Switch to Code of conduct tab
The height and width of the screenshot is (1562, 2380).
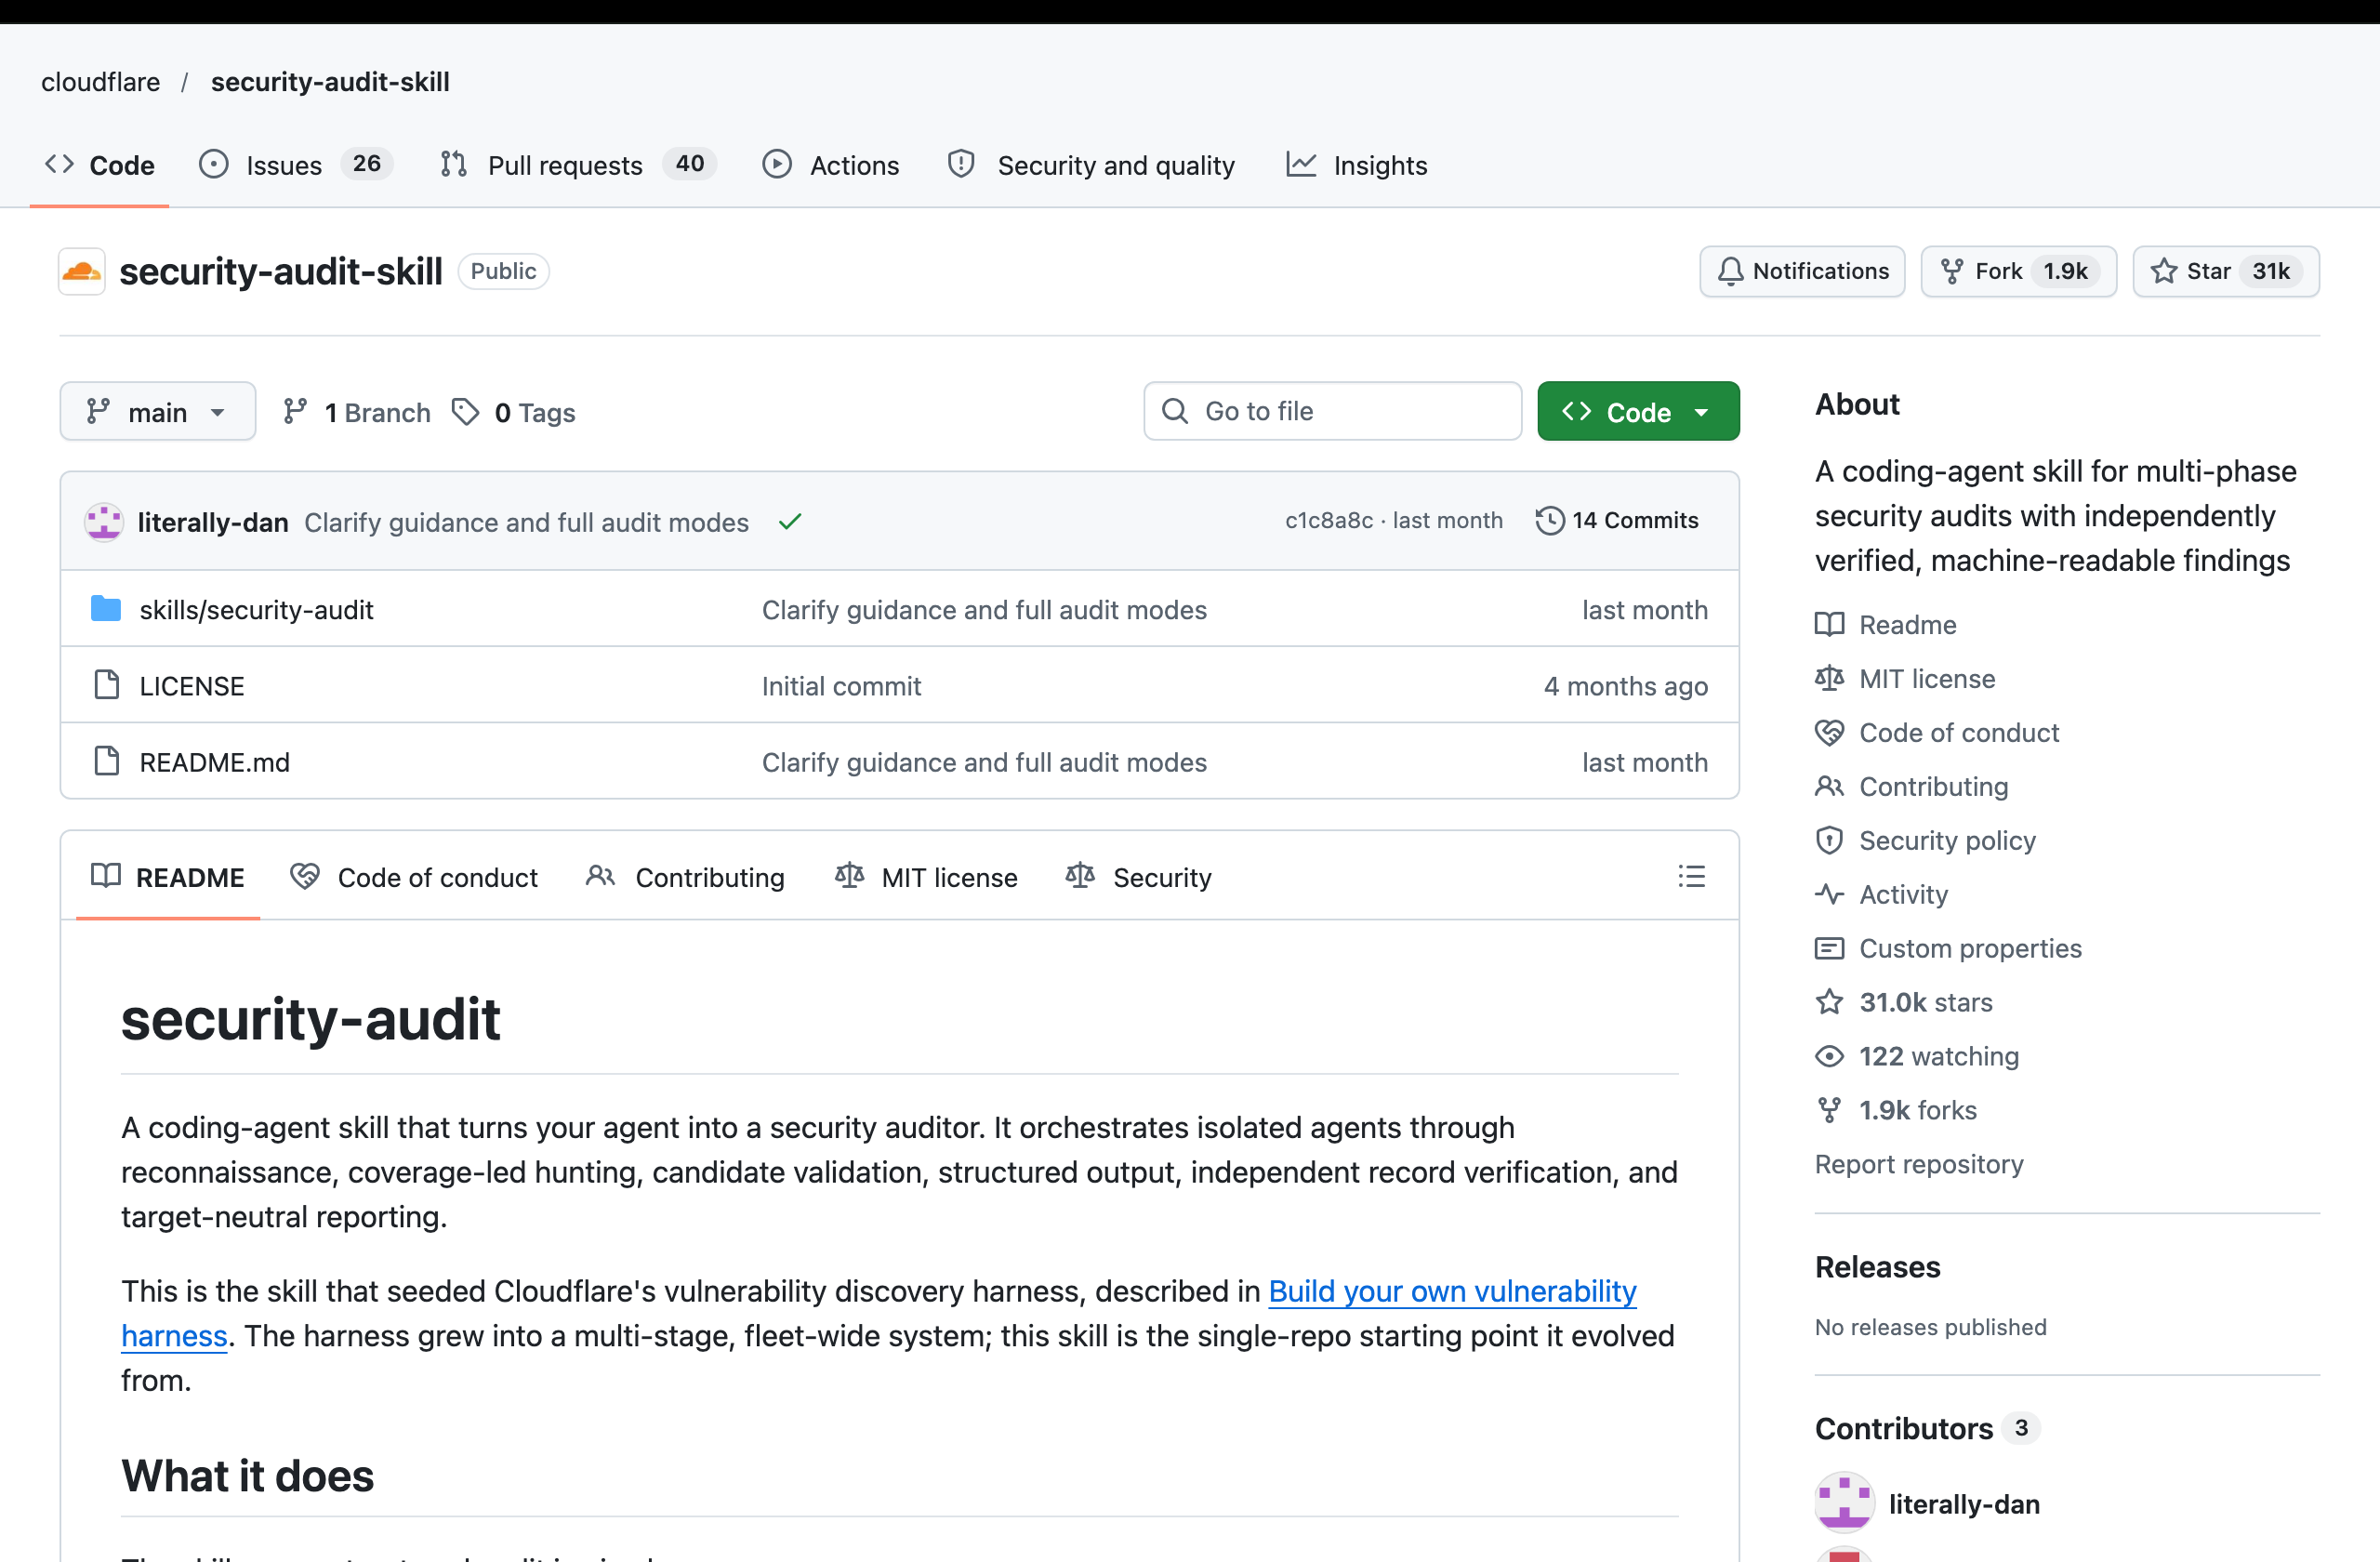[414, 876]
